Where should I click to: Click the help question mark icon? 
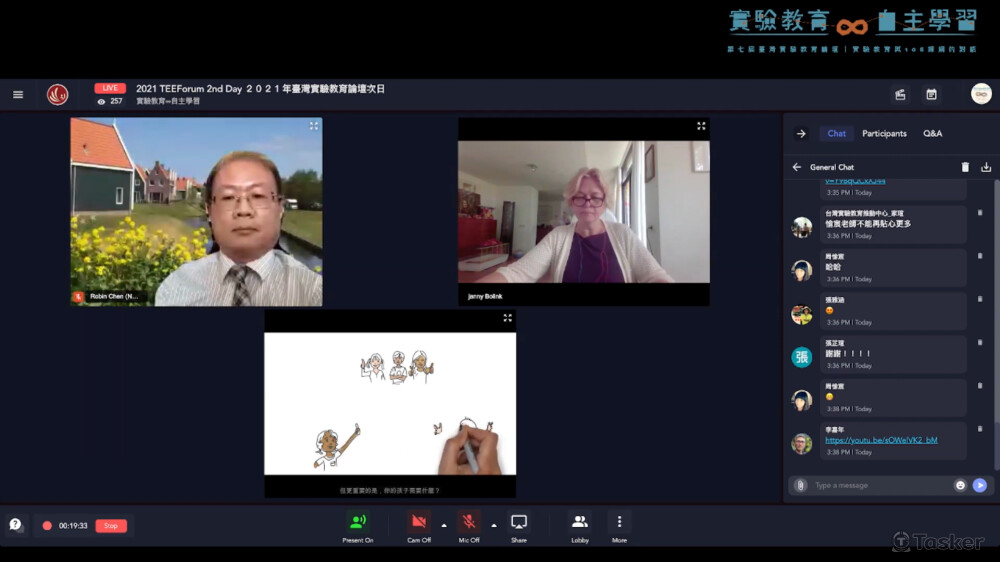(x=15, y=525)
